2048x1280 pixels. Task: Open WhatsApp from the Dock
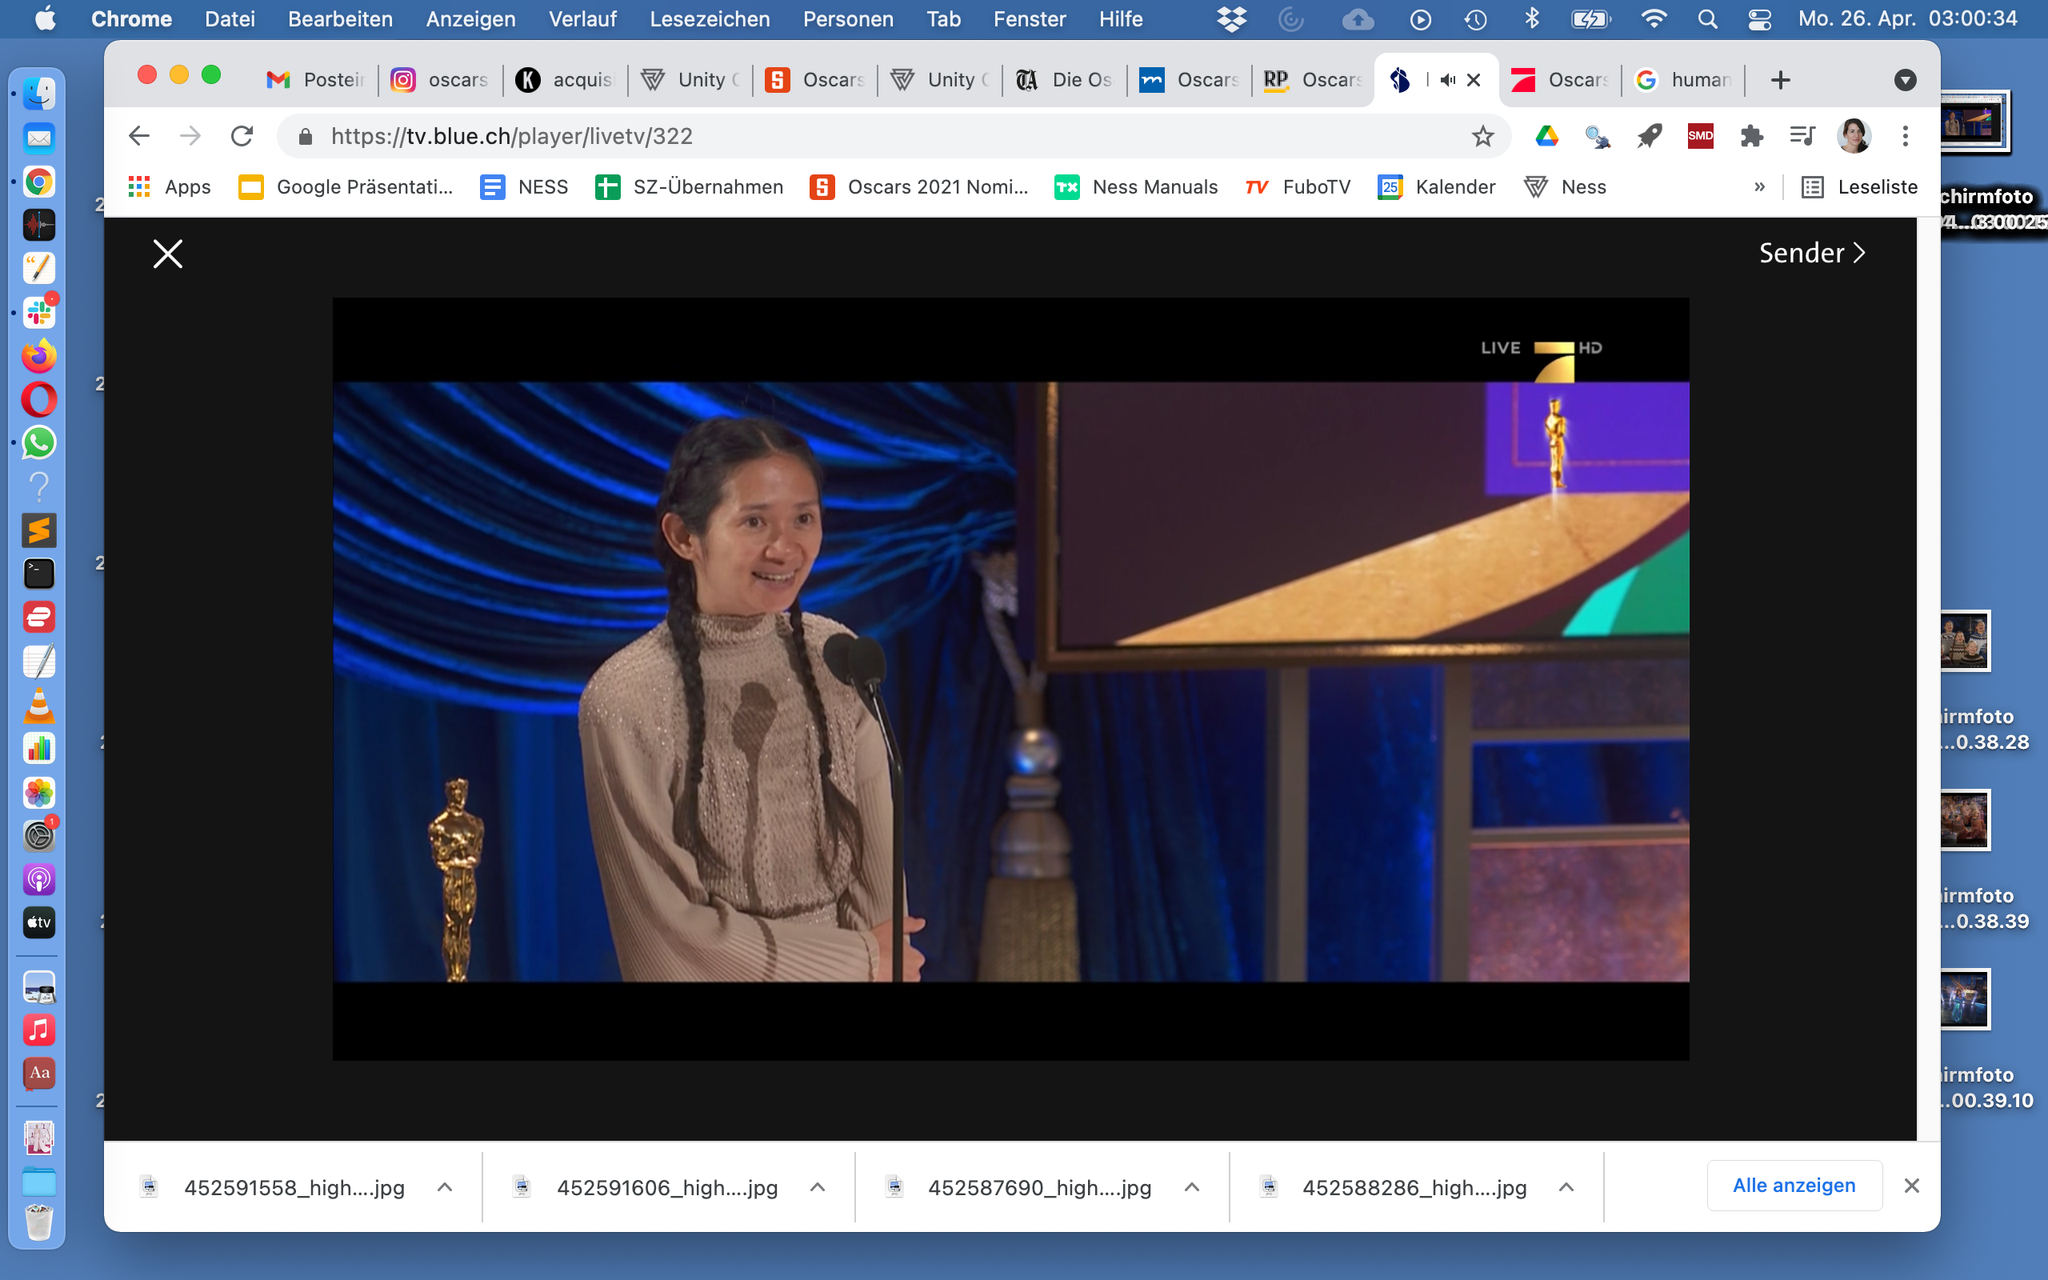[x=39, y=443]
